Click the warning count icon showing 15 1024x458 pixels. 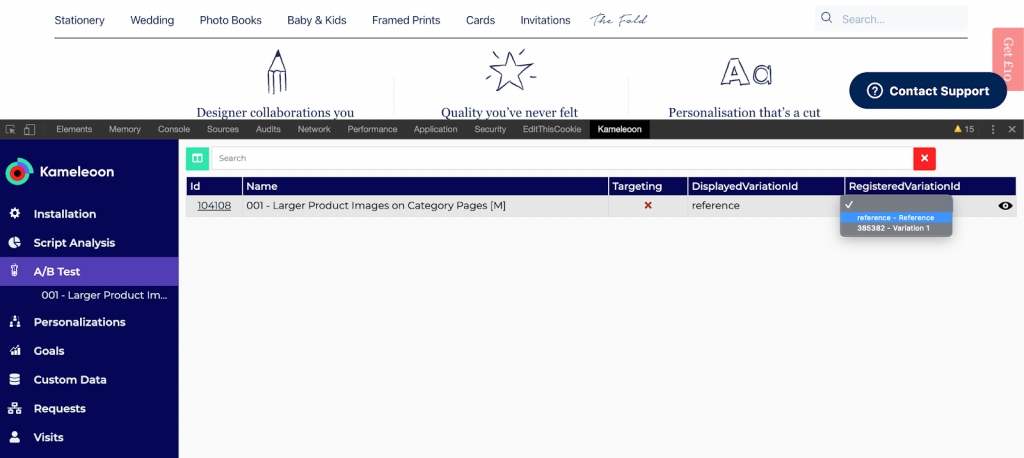(x=964, y=129)
